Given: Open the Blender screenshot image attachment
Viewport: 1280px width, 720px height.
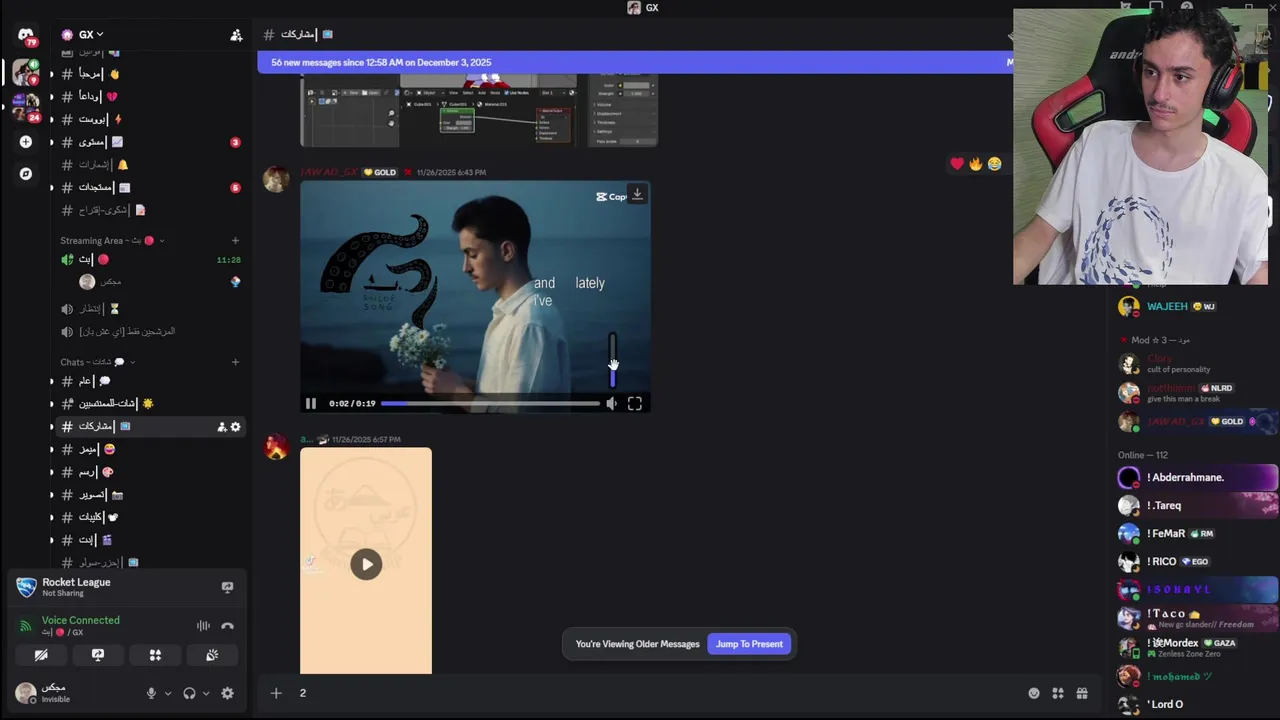Looking at the screenshot, I should coord(479,110).
